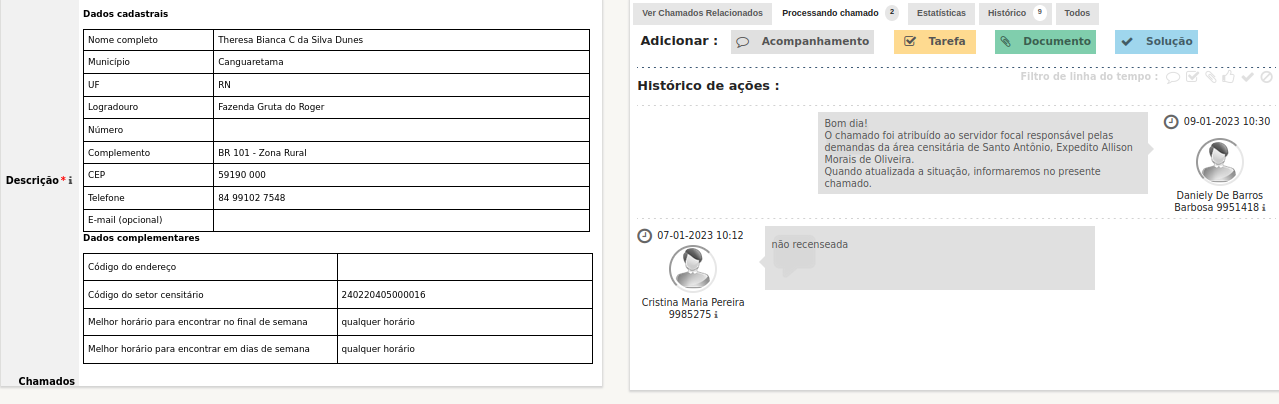Toggle the follow-ups speech bubble timeline filter
The height and width of the screenshot is (404, 1279).
pos(1174,77)
